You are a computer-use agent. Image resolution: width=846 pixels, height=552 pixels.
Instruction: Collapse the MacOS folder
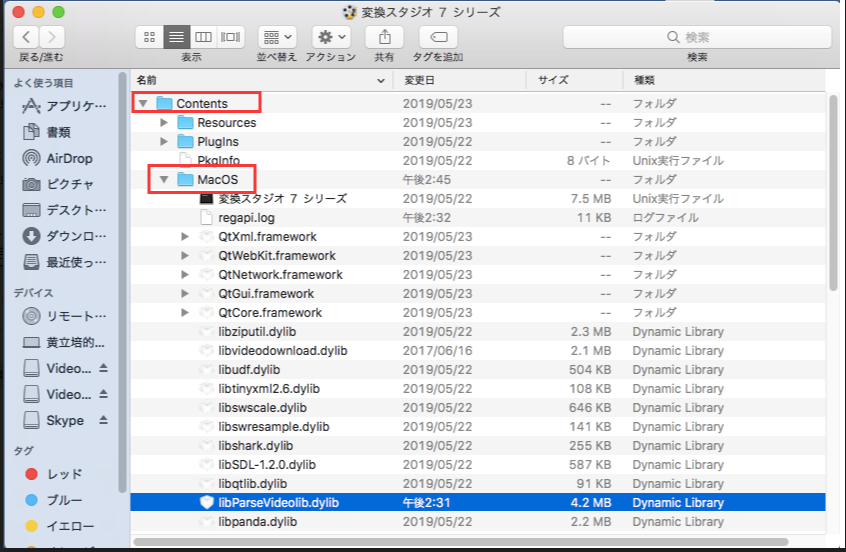[x=164, y=179]
